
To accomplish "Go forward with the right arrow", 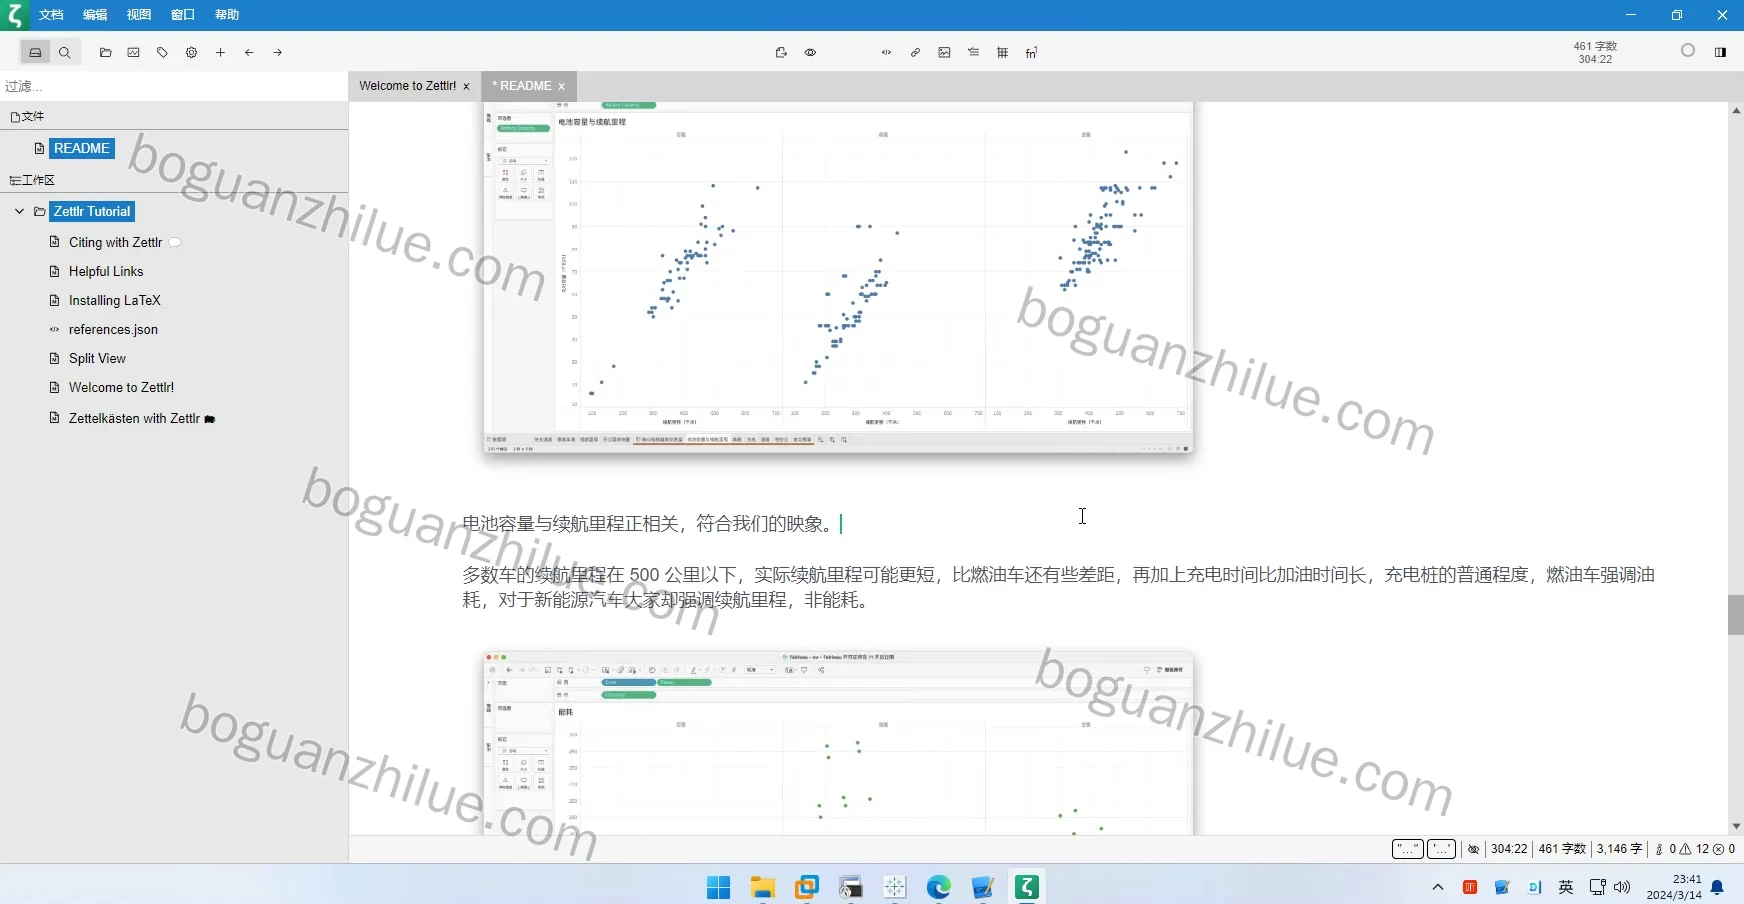I will [x=278, y=52].
